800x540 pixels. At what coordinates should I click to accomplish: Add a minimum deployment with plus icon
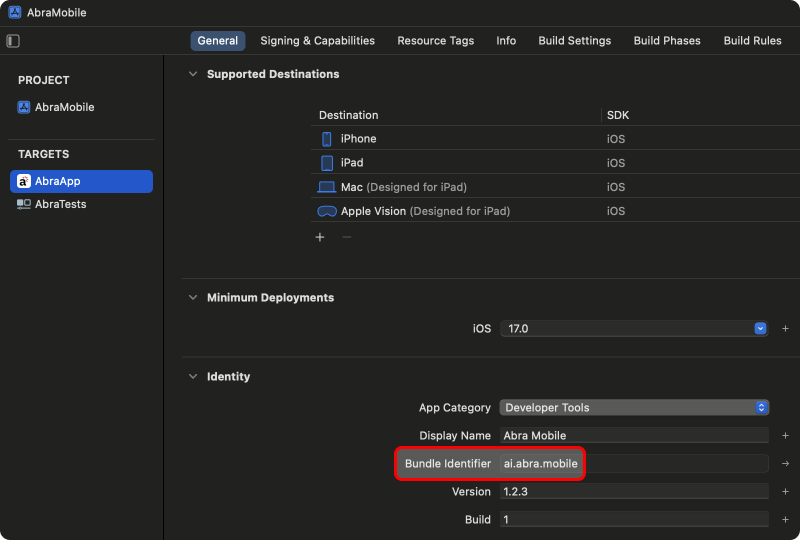pos(785,329)
